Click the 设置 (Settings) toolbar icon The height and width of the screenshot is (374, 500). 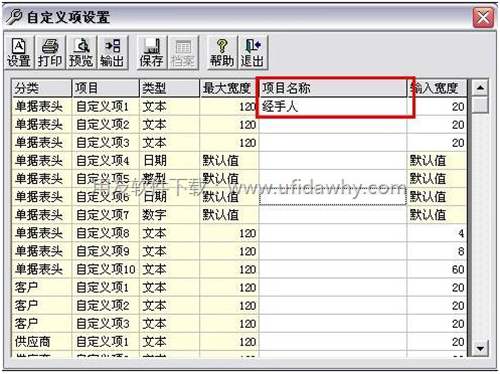tap(19, 53)
